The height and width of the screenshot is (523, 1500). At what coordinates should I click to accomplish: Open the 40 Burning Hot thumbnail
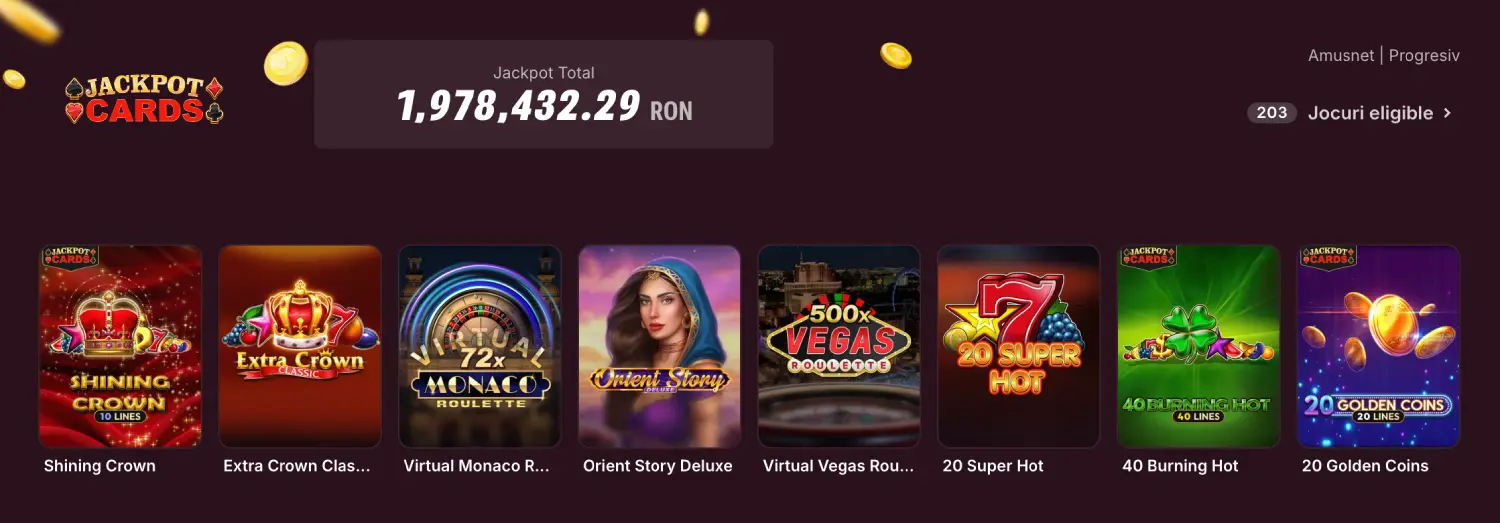(x=1198, y=346)
